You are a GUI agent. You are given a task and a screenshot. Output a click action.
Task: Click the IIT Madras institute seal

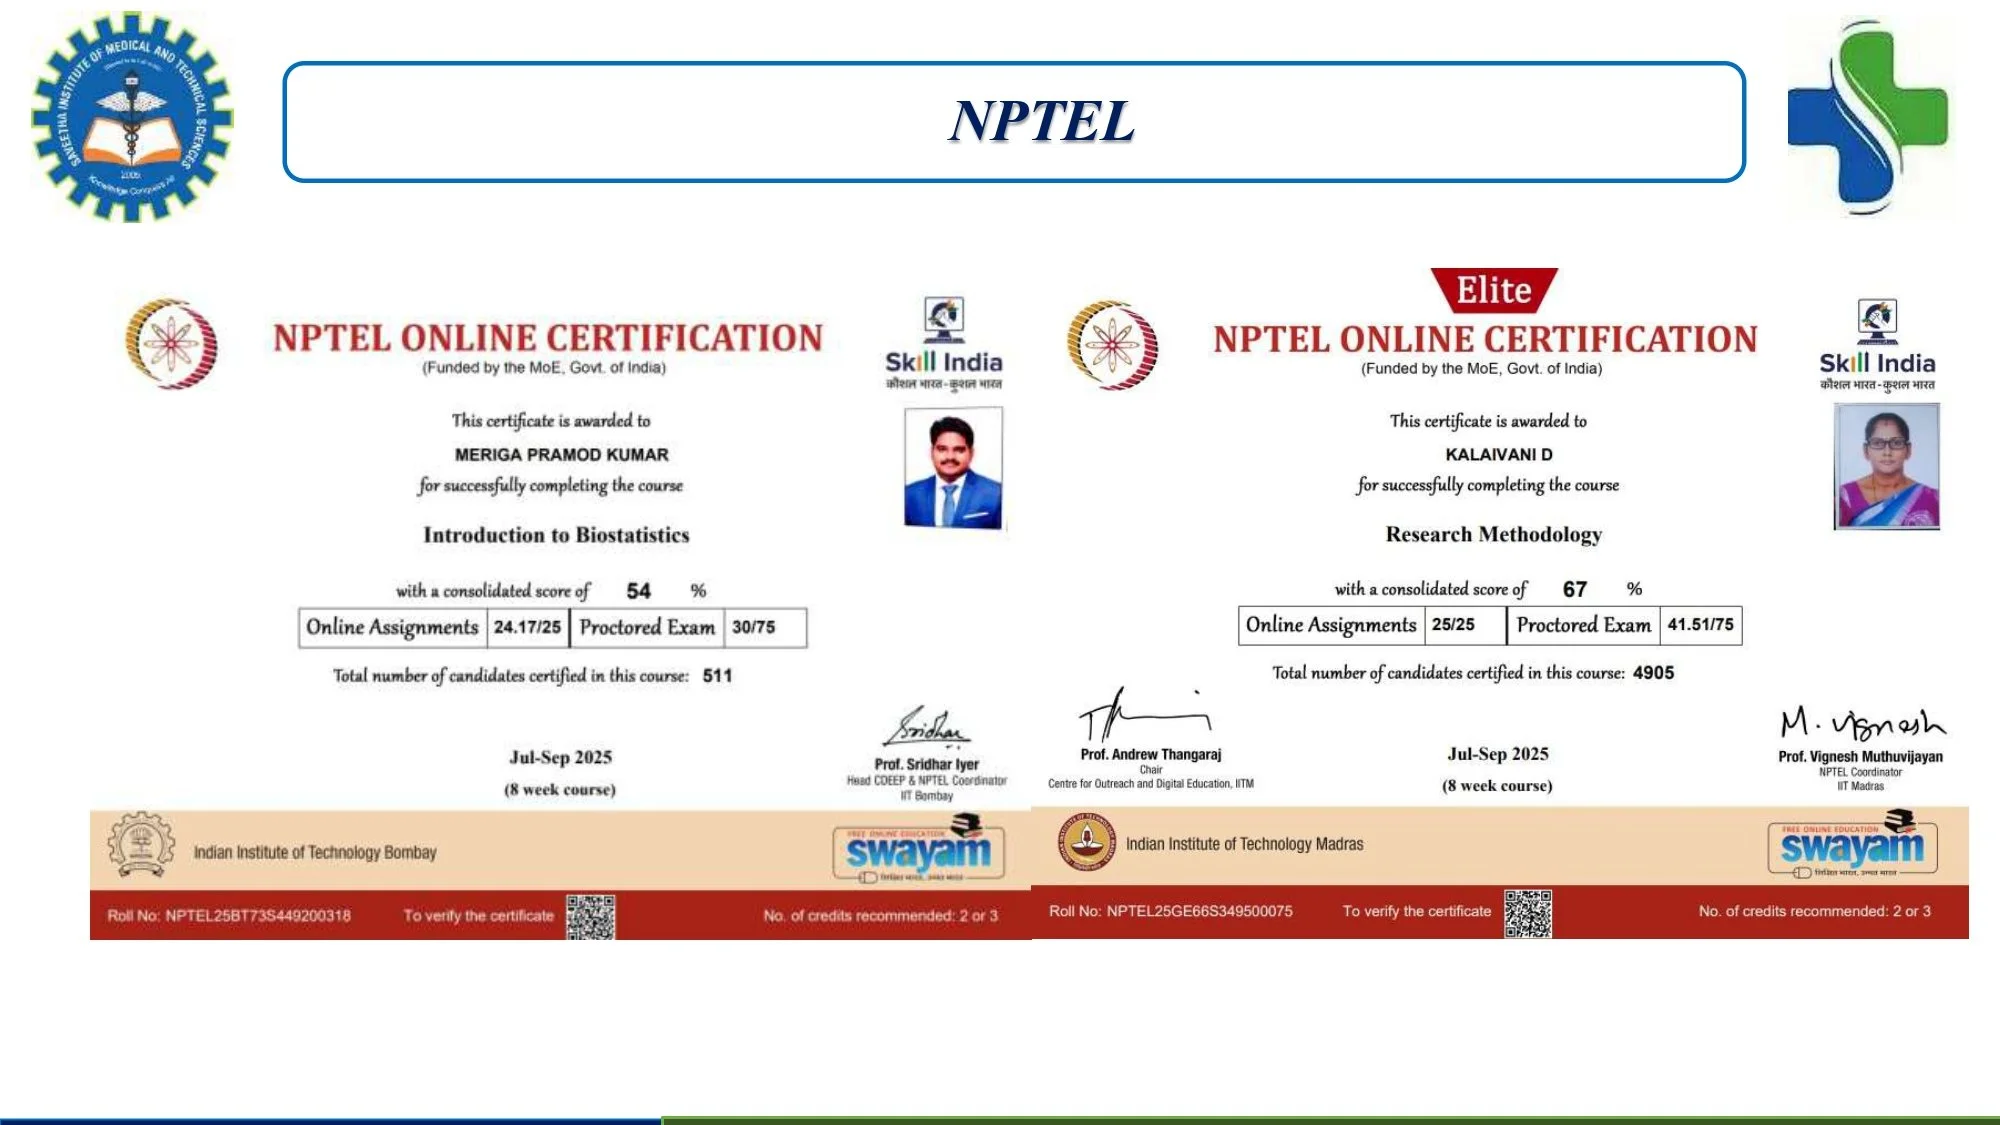click(1090, 843)
